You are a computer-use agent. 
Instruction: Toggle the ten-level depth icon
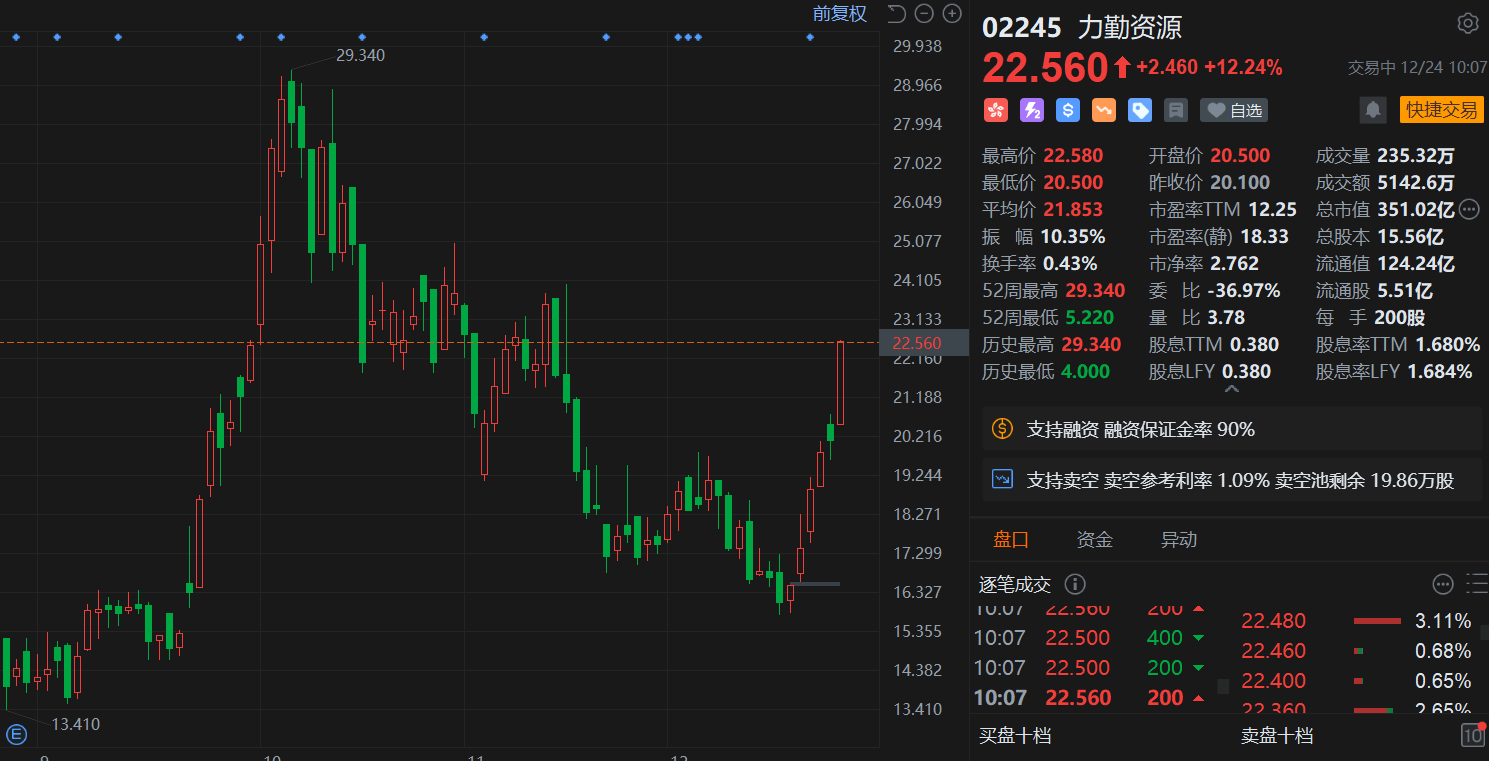[1473, 736]
